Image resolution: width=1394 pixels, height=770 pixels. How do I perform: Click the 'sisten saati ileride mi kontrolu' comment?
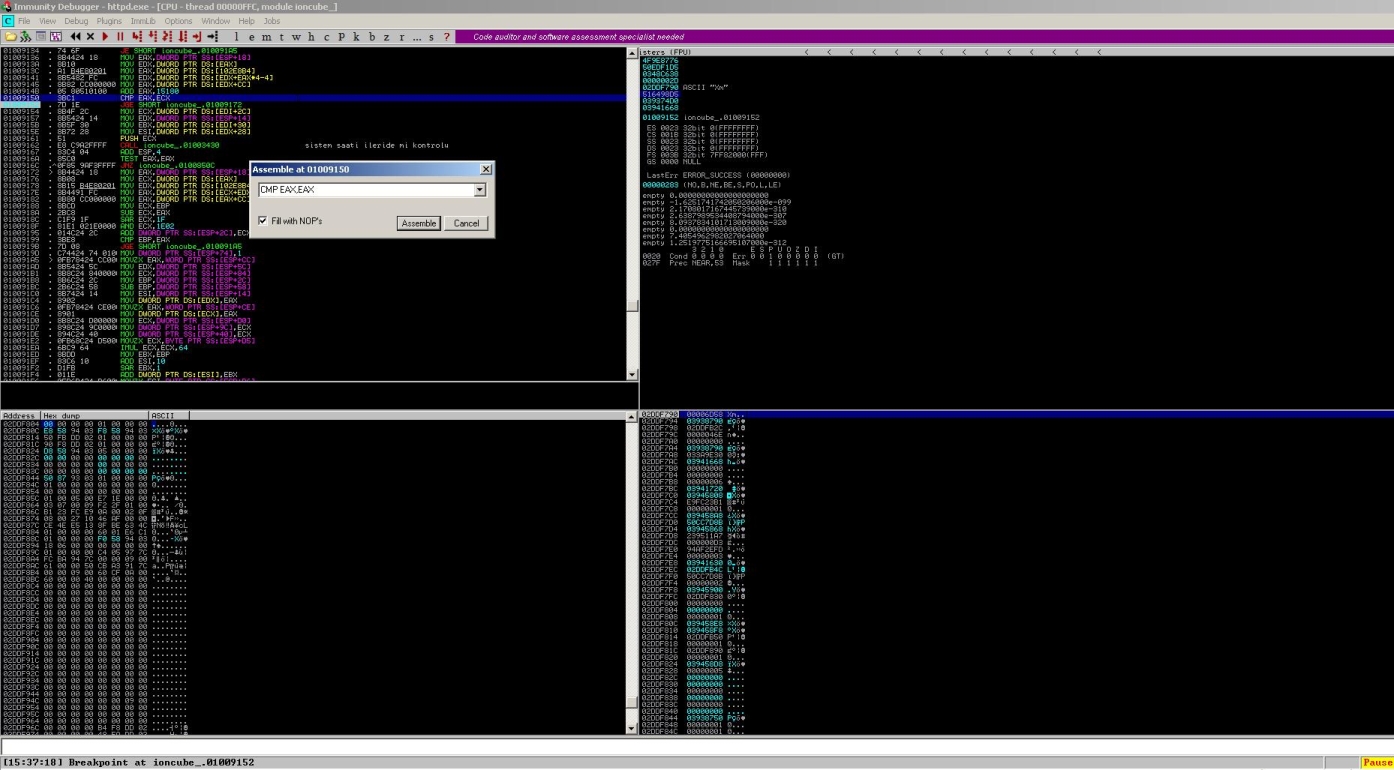pyautogui.click(x=377, y=145)
